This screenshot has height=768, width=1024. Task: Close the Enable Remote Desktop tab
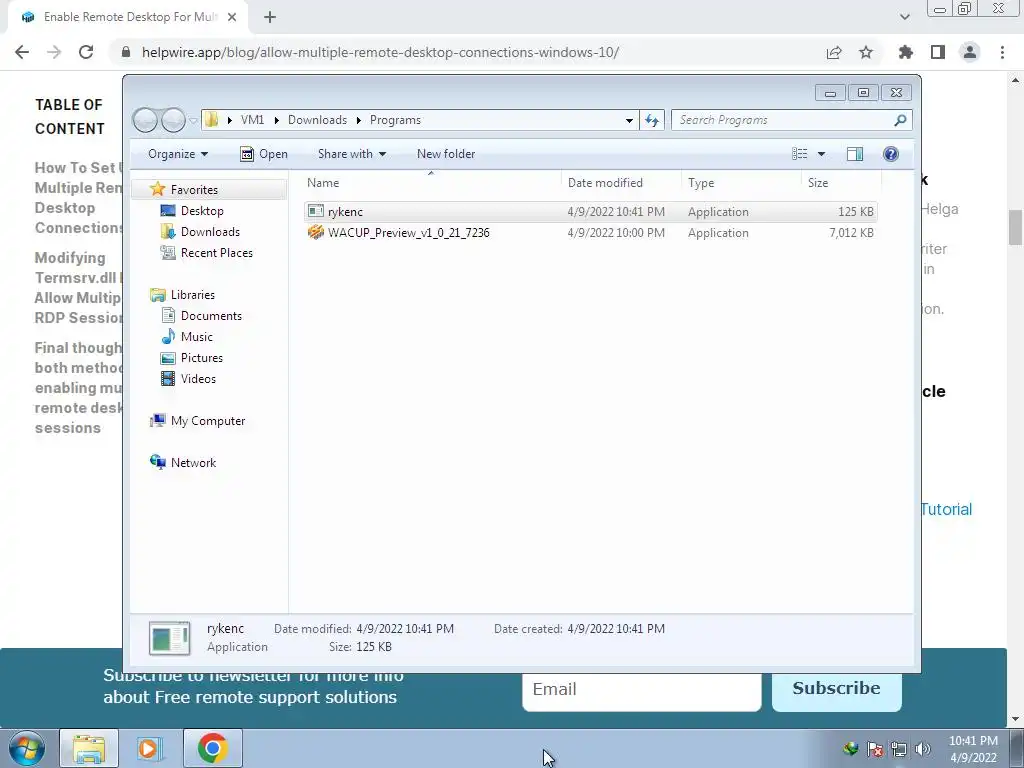click(x=232, y=17)
